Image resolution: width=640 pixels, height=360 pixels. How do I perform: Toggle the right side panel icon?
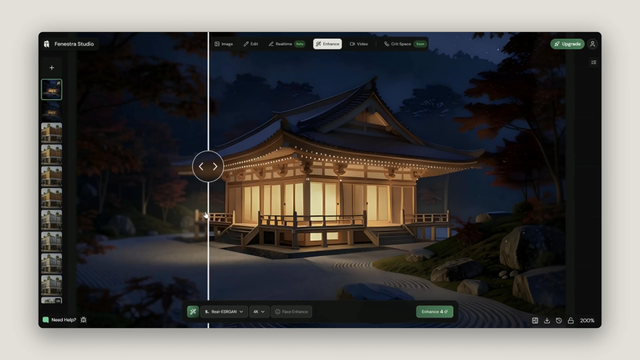coord(593,62)
